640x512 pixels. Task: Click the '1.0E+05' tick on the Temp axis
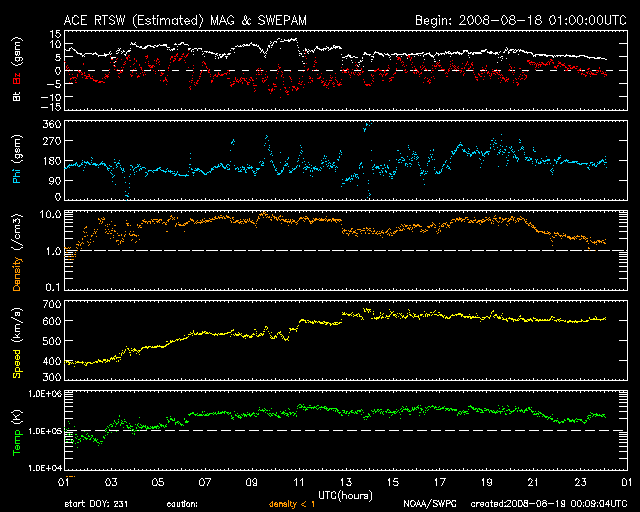coord(45,431)
